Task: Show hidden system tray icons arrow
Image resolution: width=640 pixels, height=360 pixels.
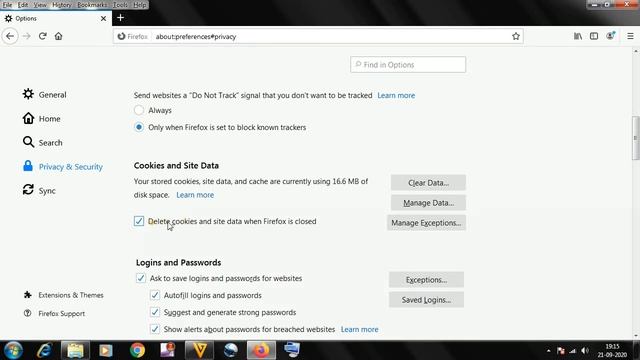Action: [549, 351]
